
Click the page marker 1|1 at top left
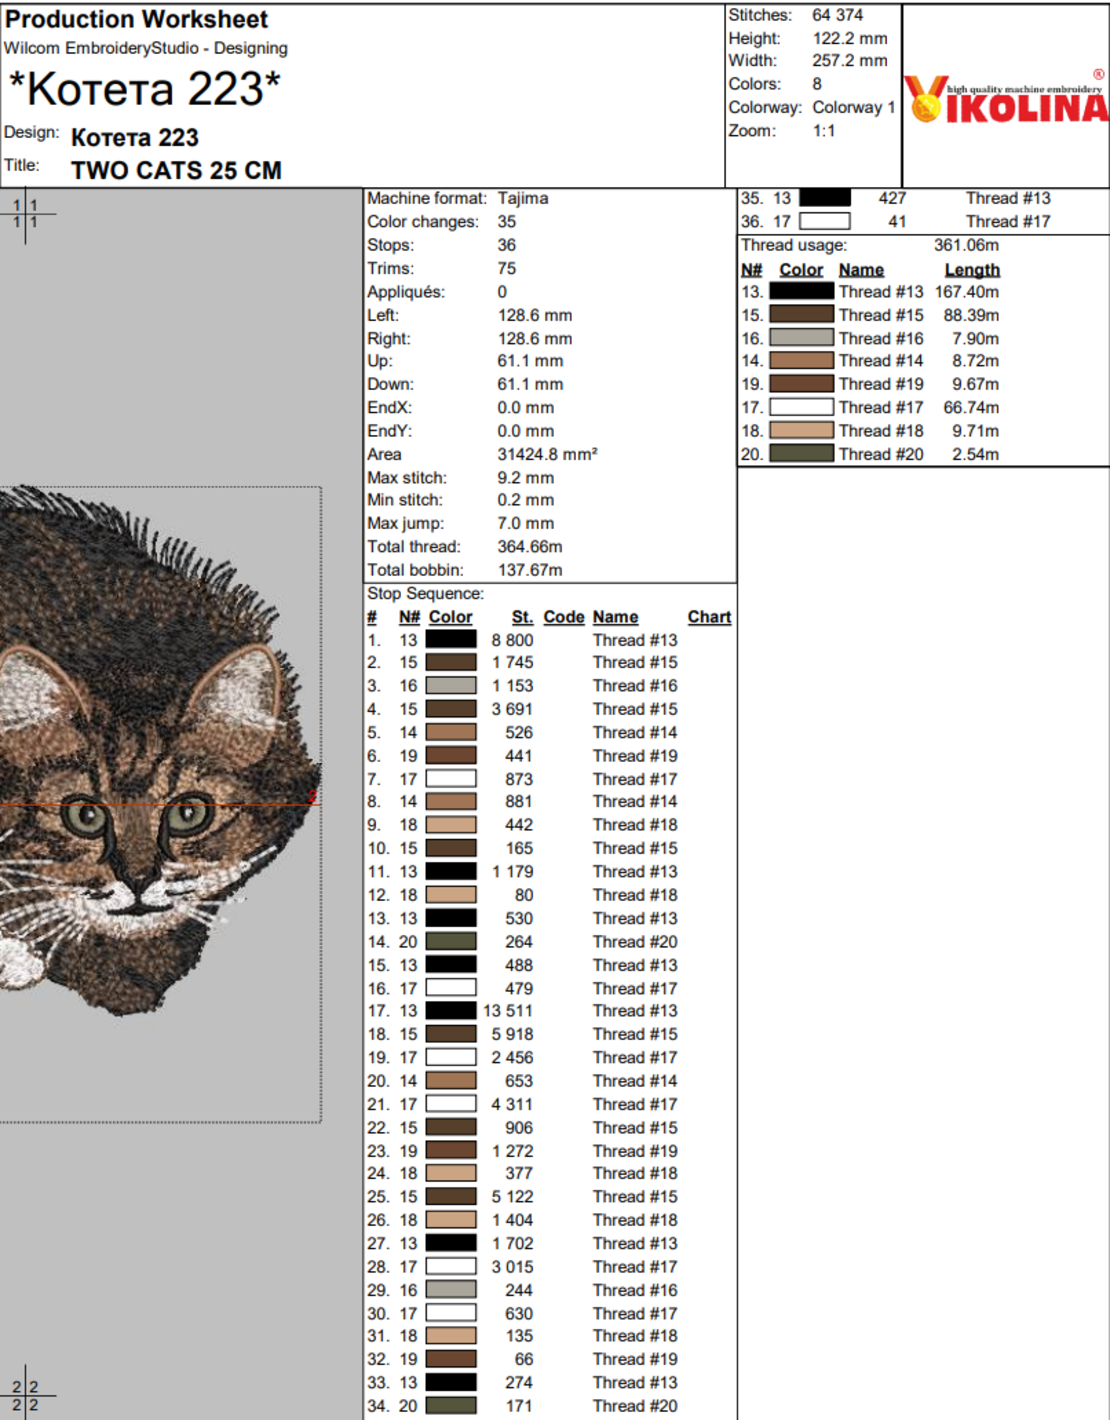point(25,213)
